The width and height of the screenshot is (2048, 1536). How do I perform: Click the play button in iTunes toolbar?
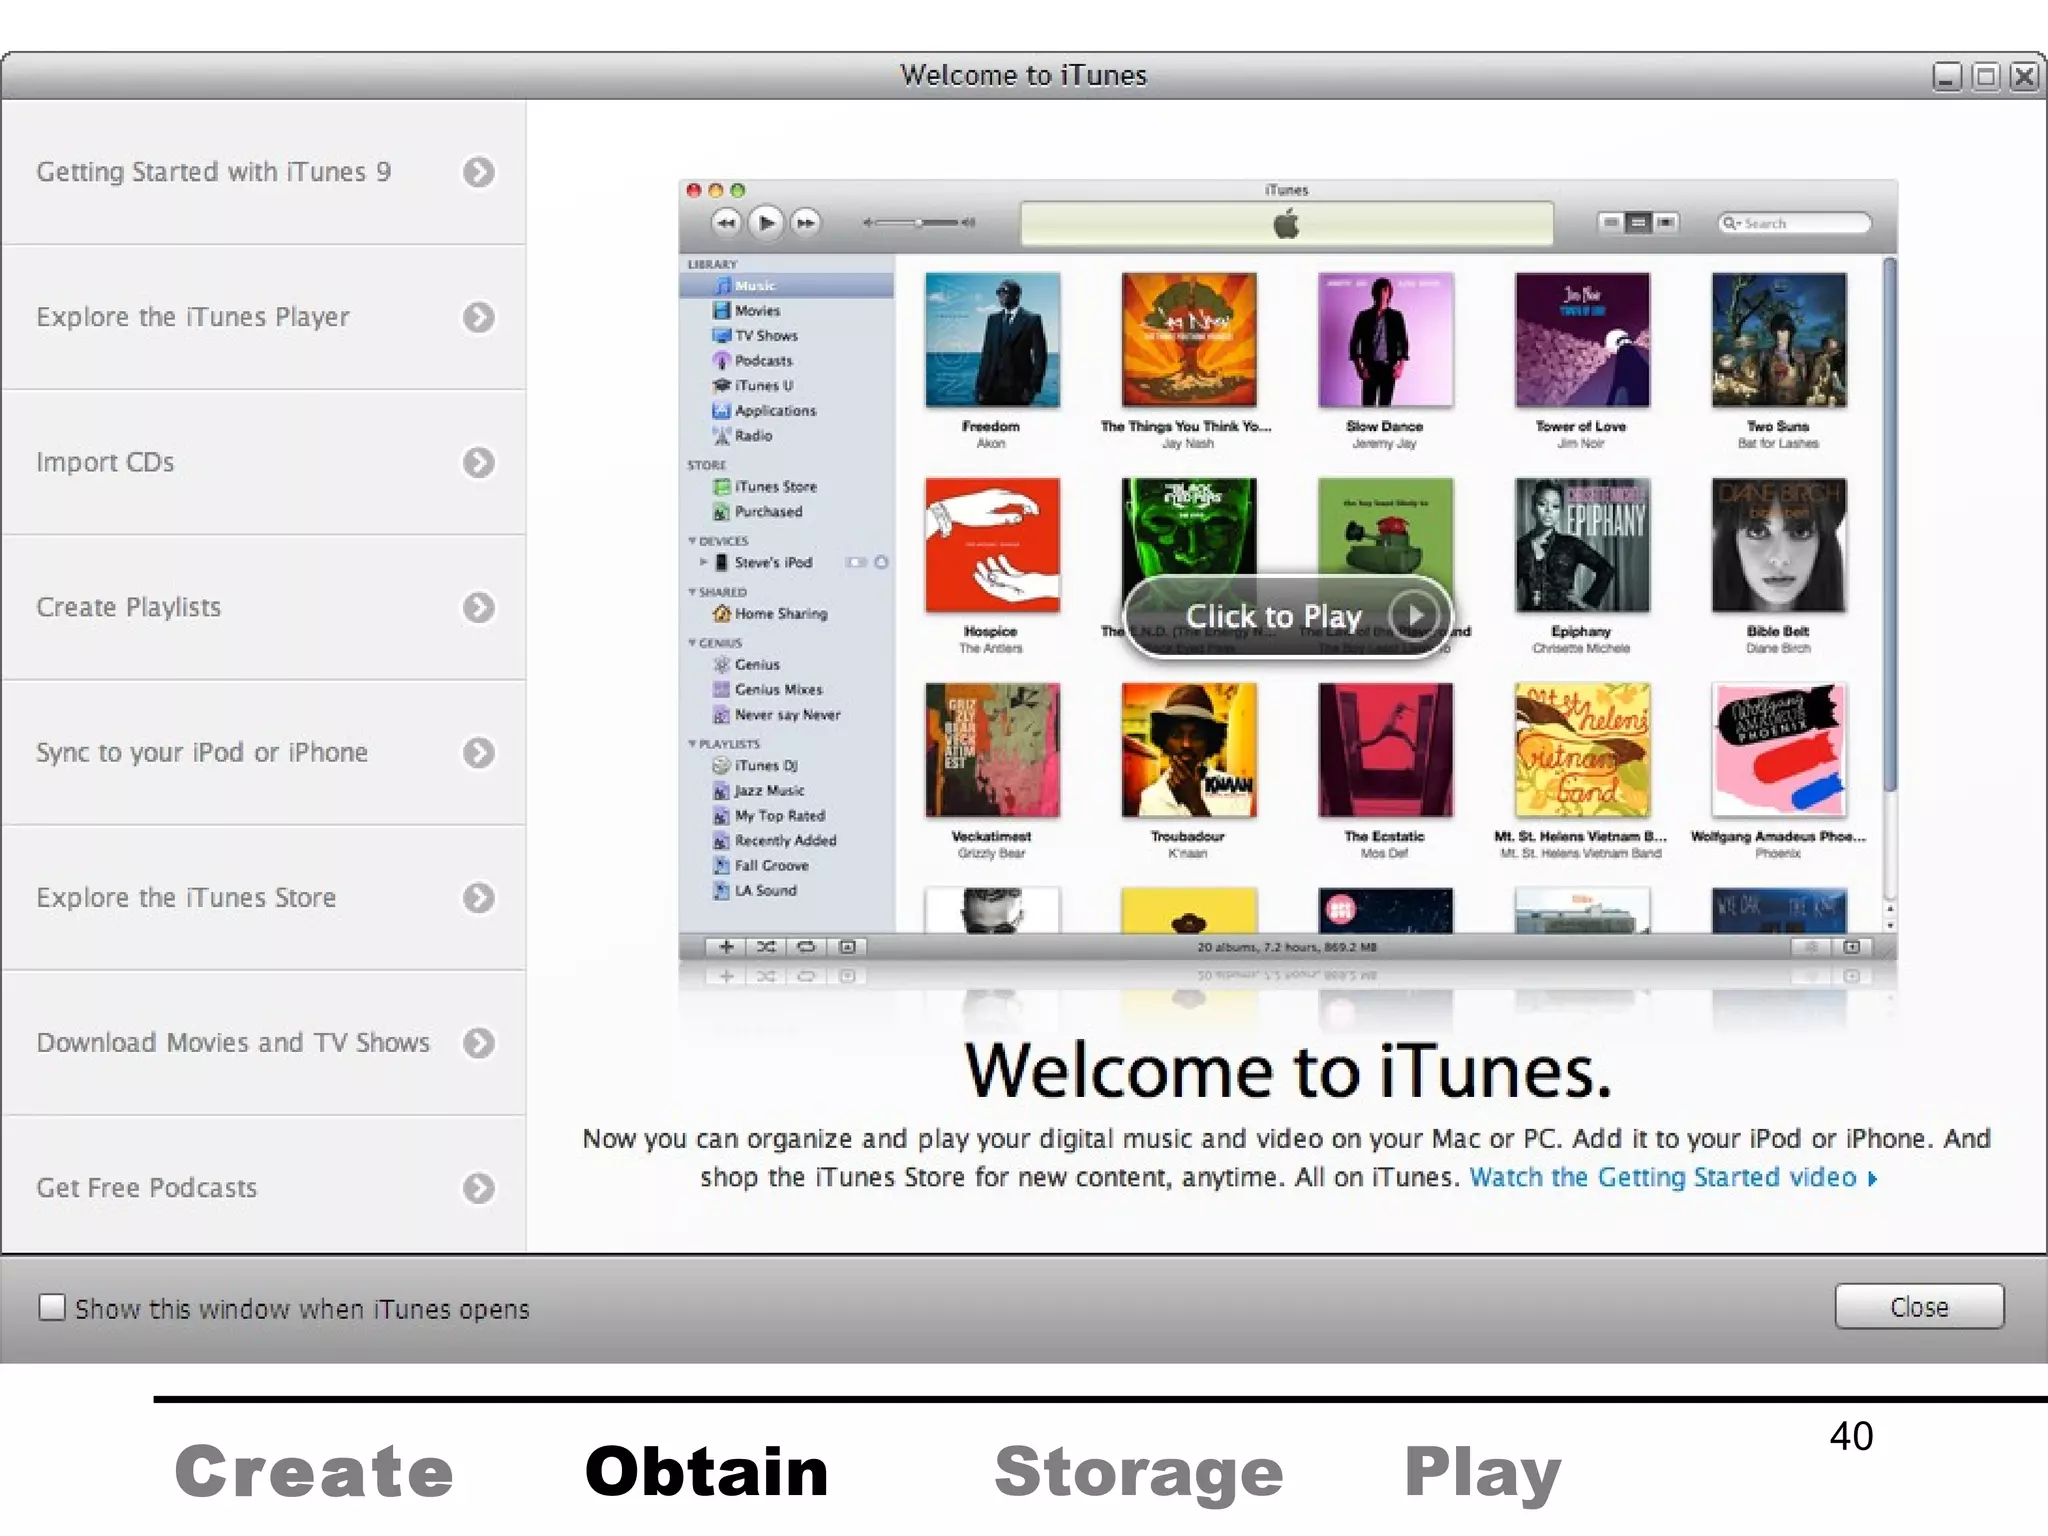pyautogui.click(x=766, y=222)
